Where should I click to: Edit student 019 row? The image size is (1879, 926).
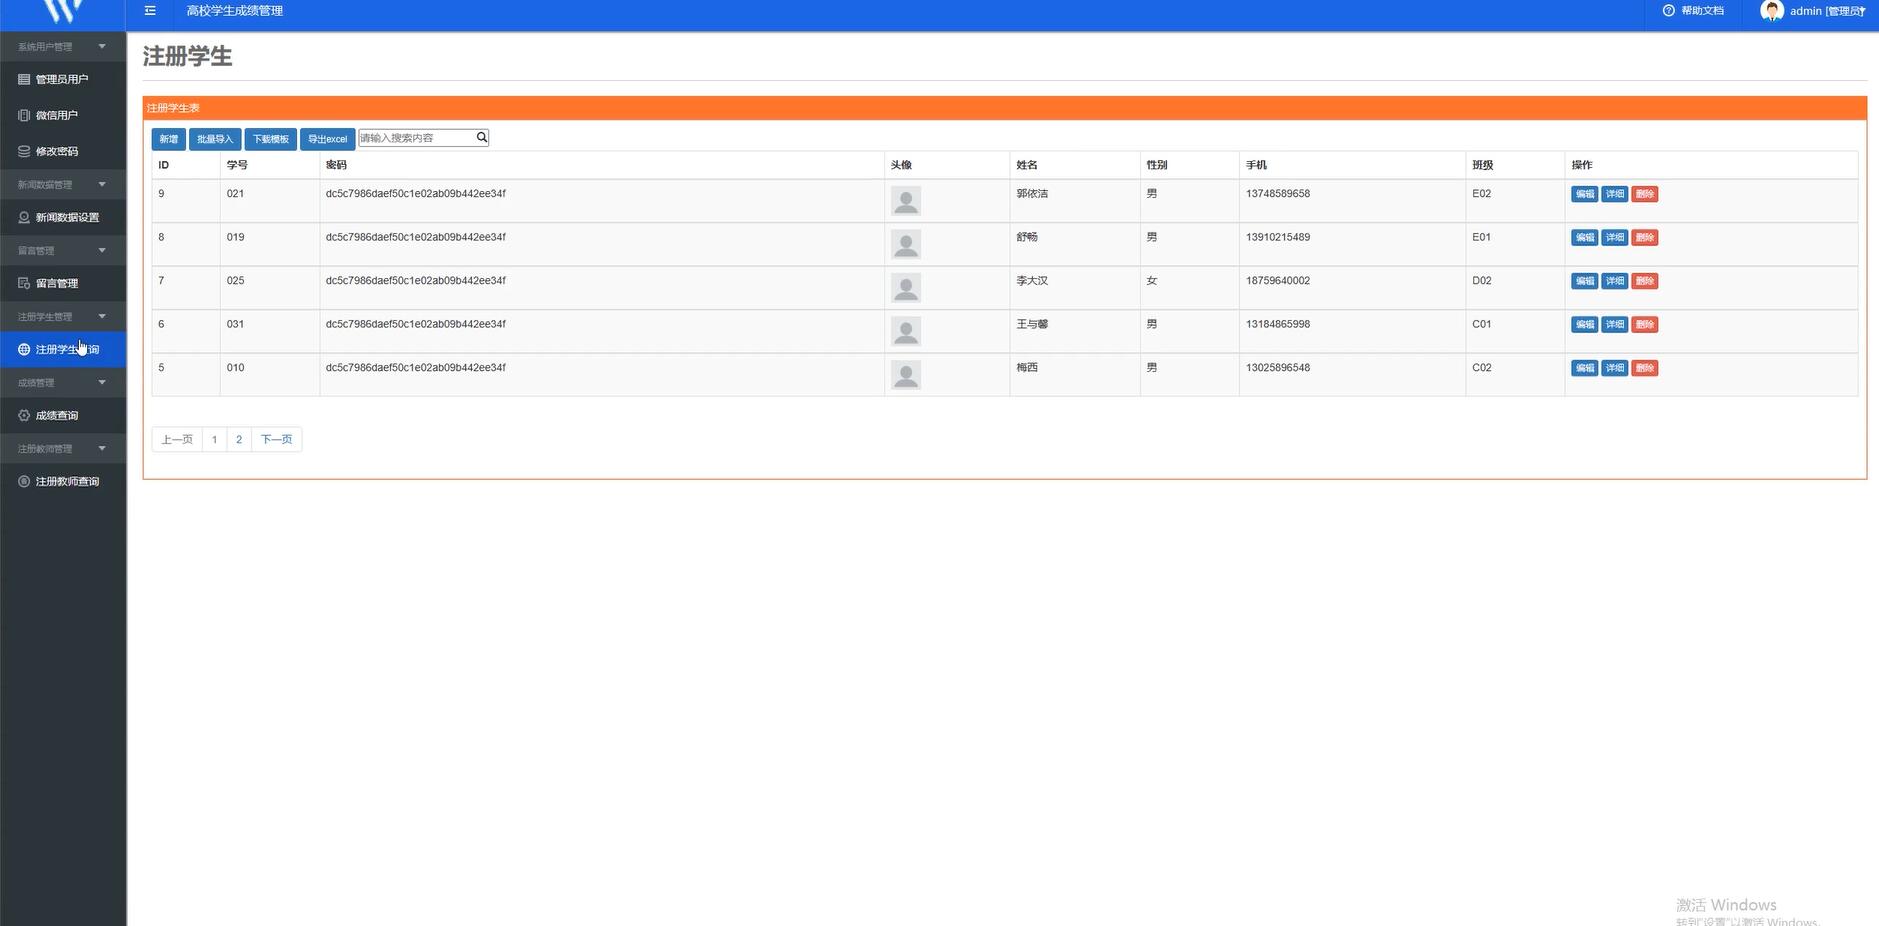coord(1585,238)
